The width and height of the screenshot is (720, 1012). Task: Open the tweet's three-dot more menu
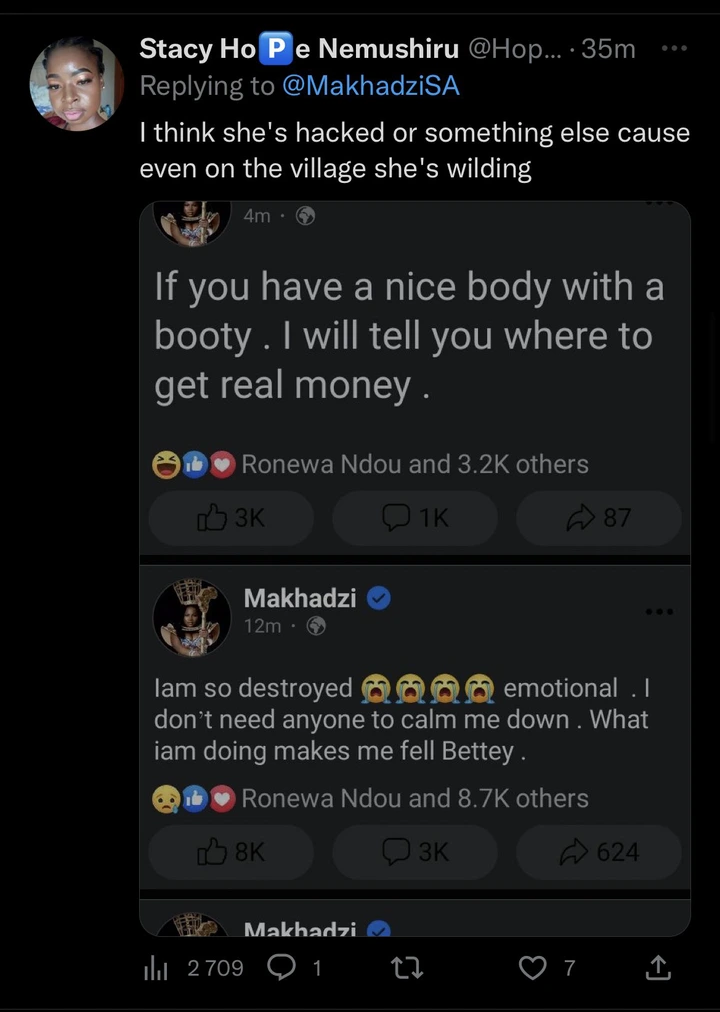coord(674,48)
